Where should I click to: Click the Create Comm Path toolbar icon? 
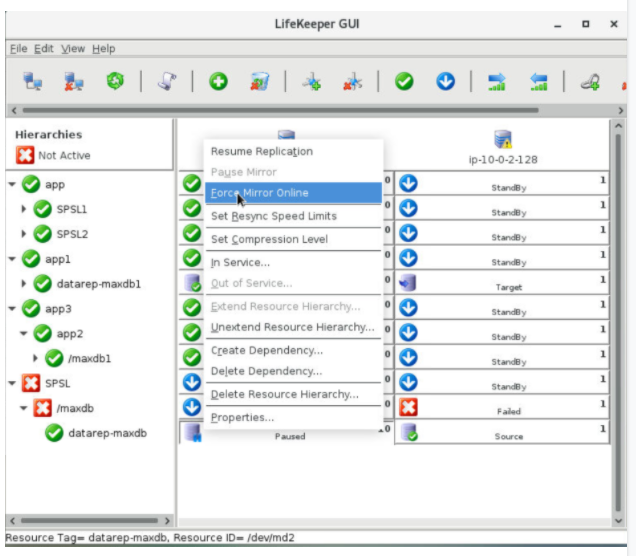point(312,82)
